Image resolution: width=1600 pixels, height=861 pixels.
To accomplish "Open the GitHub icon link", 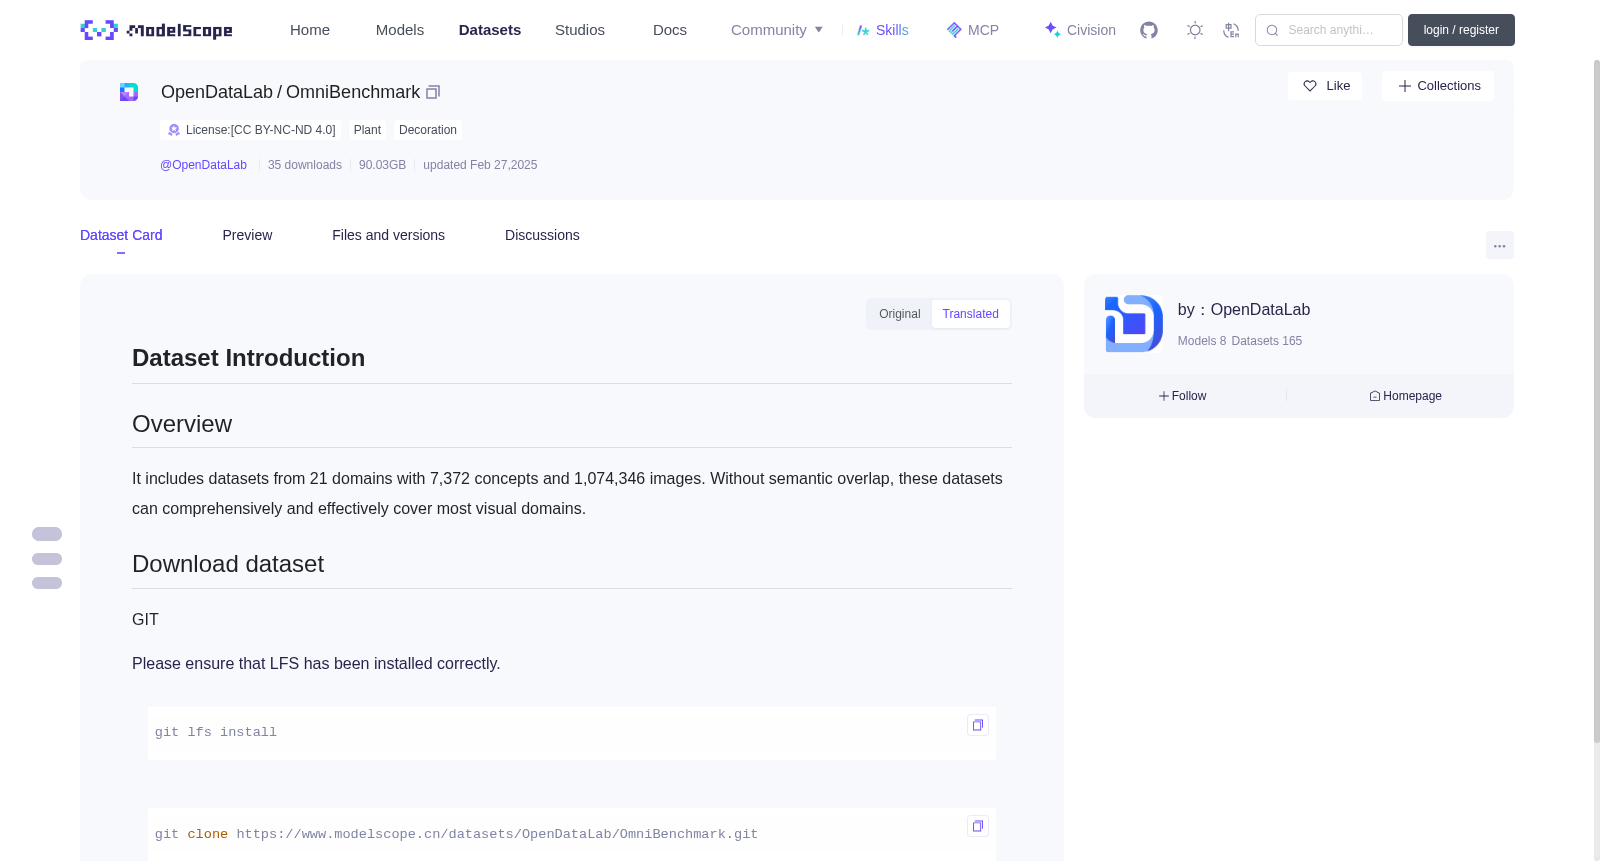I will pos(1149,30).
